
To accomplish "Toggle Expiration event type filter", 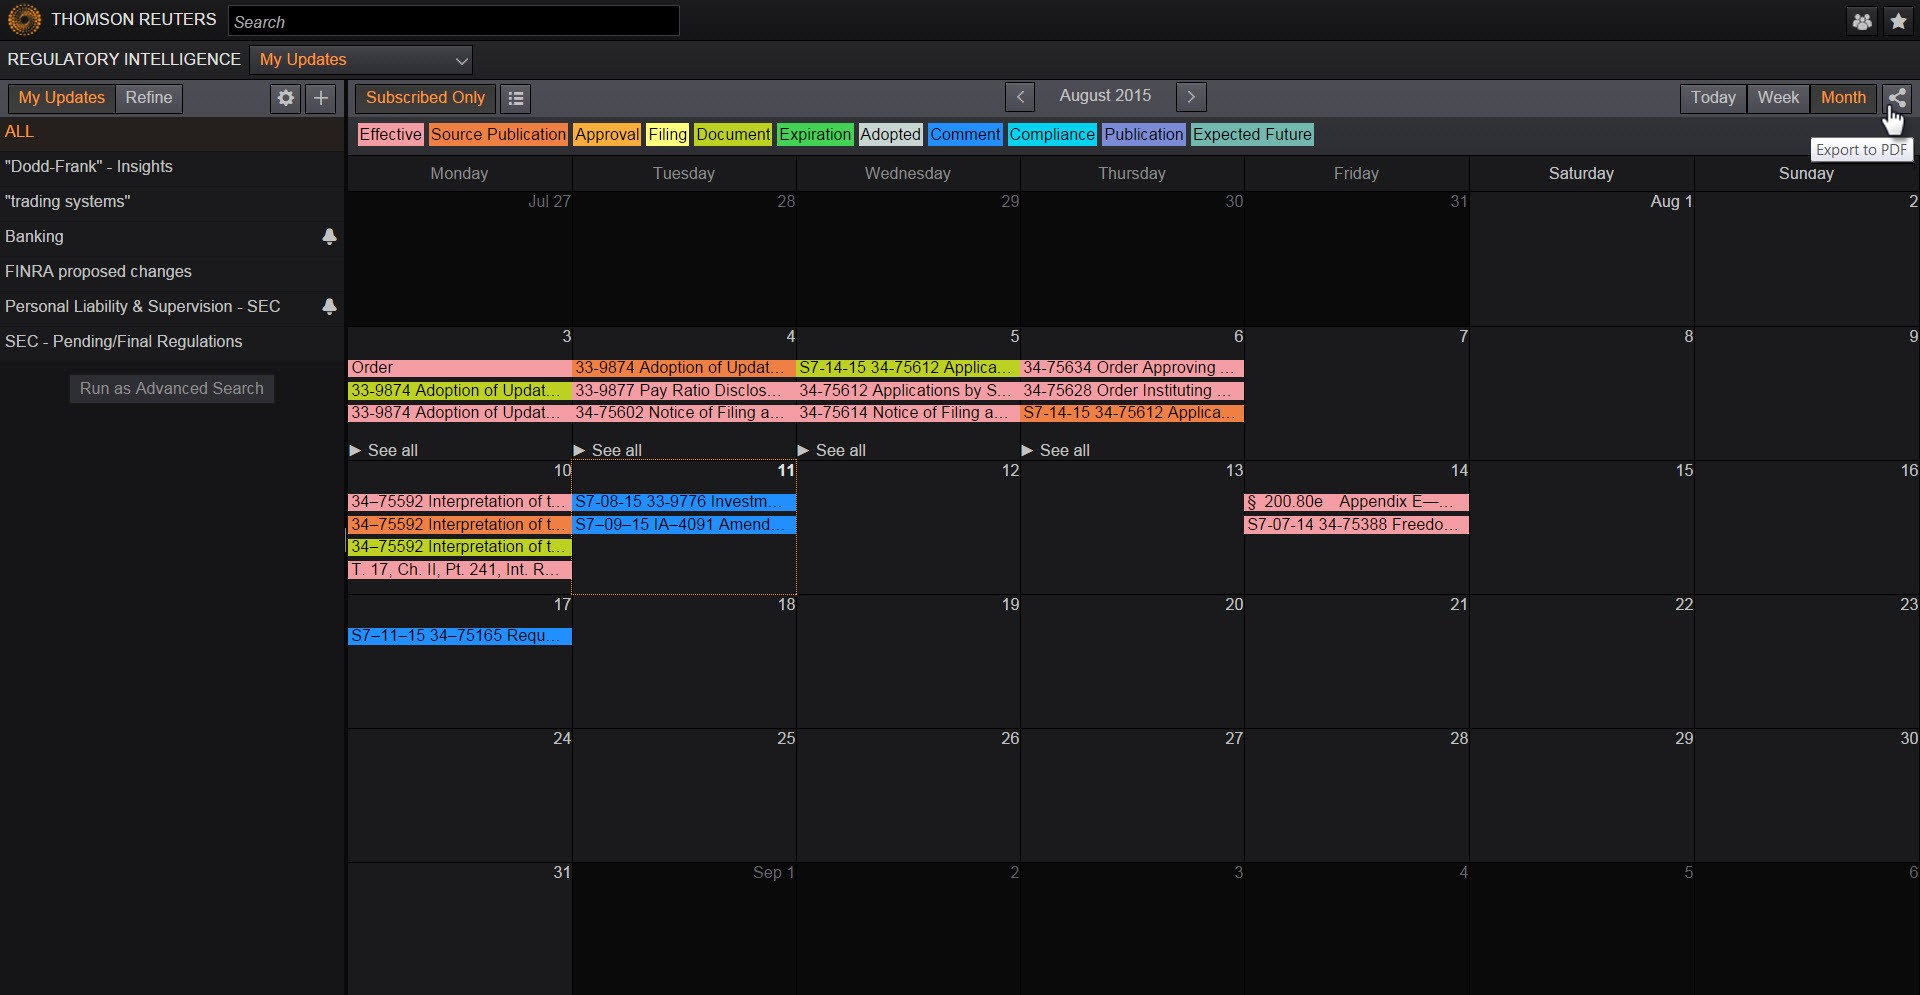I will [x=815, y=135].
